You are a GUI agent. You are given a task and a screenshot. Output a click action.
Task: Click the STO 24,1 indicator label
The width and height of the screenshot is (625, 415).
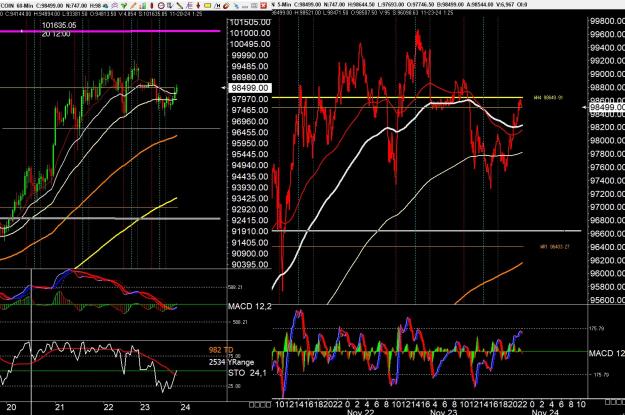[x=247, y=373]
